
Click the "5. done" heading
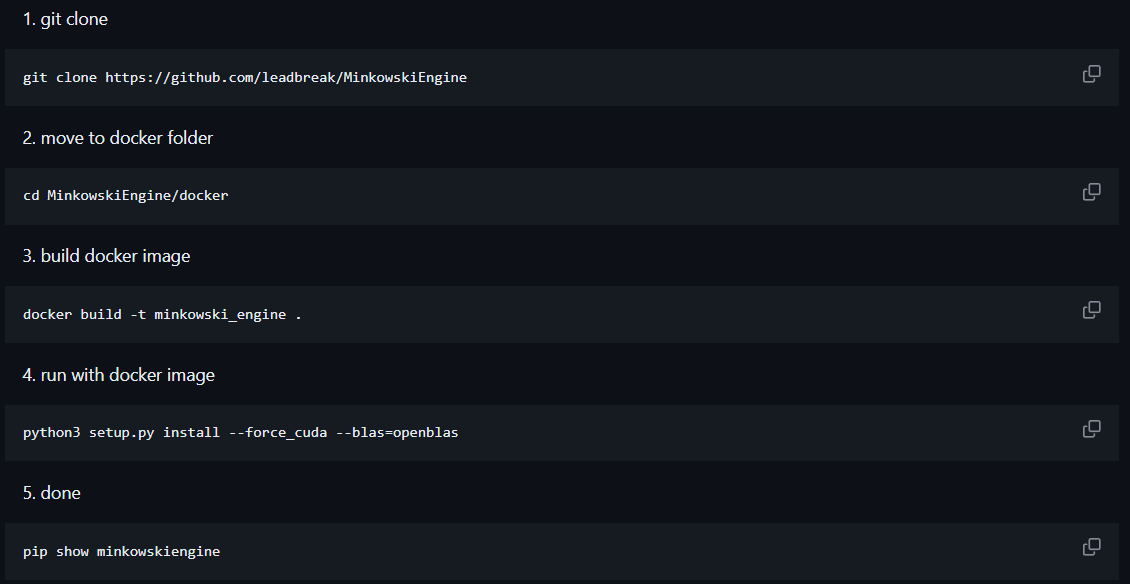(x=52, y=492)
